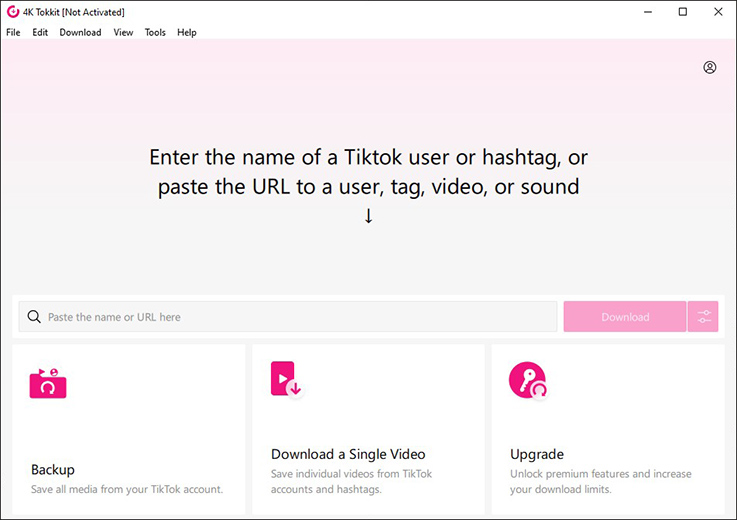Click the 'Enter the name of a Tiktok user' heading
This screenshot has height=520, width=737.
pyautogui.click(x=368, y=172)
